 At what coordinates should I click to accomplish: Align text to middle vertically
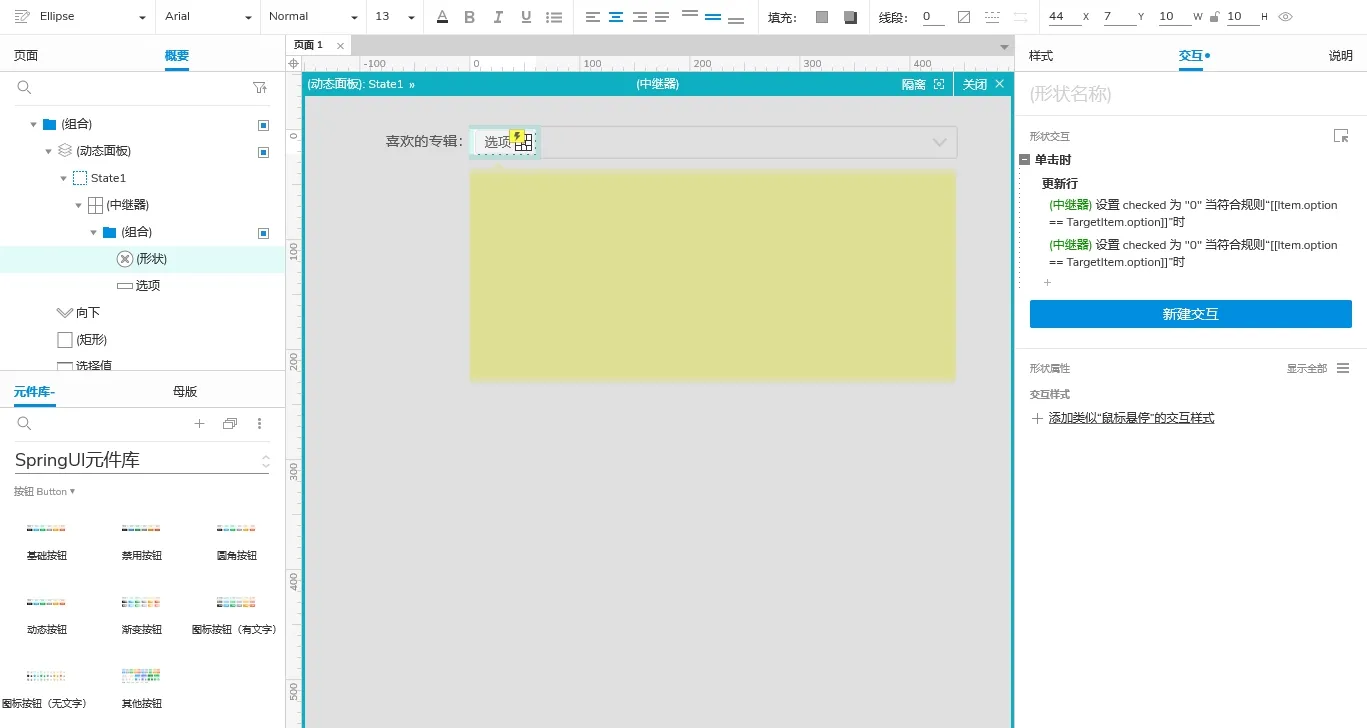pyautogui.click(x=713, y=17)
